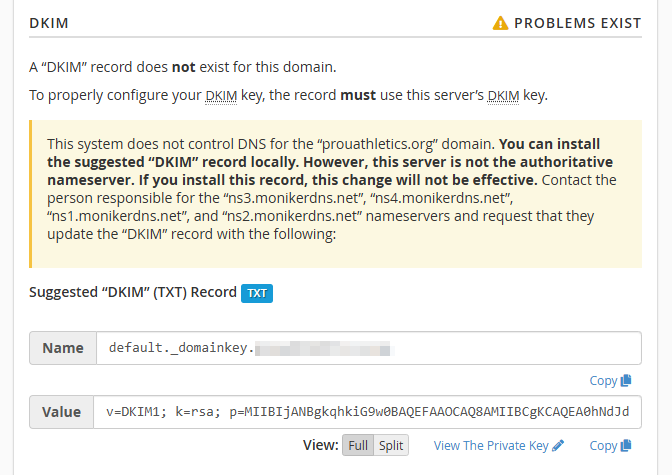Click the Suggested DKIM (TXT) Record heading
672x475 pixels.
(133, 292)
